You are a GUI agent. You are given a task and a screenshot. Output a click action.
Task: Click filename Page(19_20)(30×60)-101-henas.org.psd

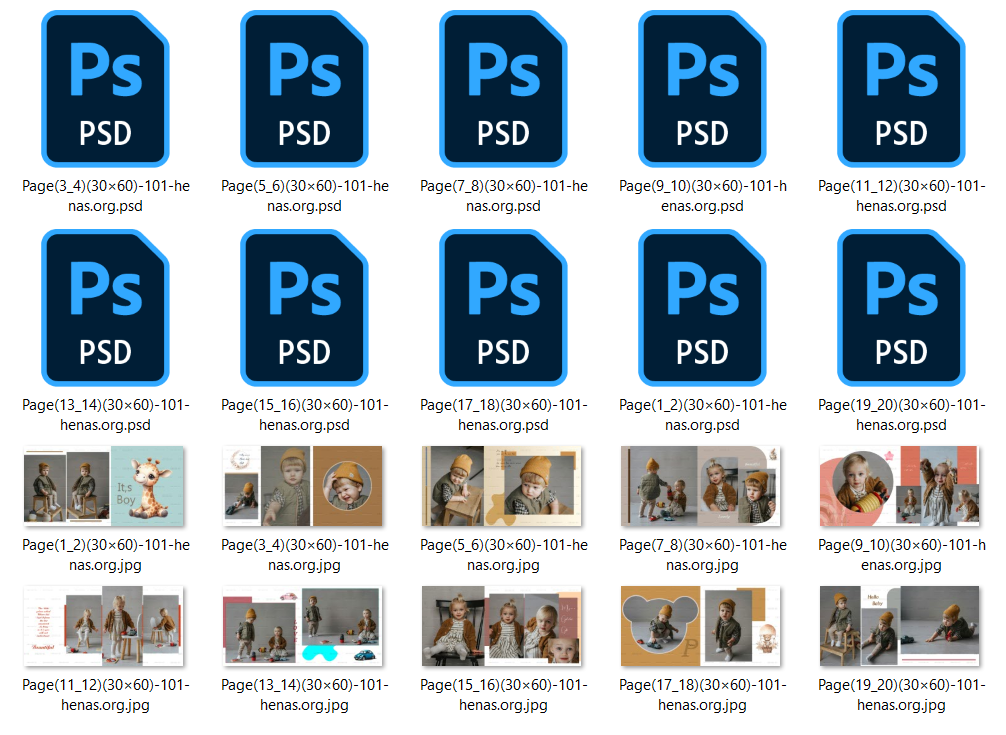point(901,415)
